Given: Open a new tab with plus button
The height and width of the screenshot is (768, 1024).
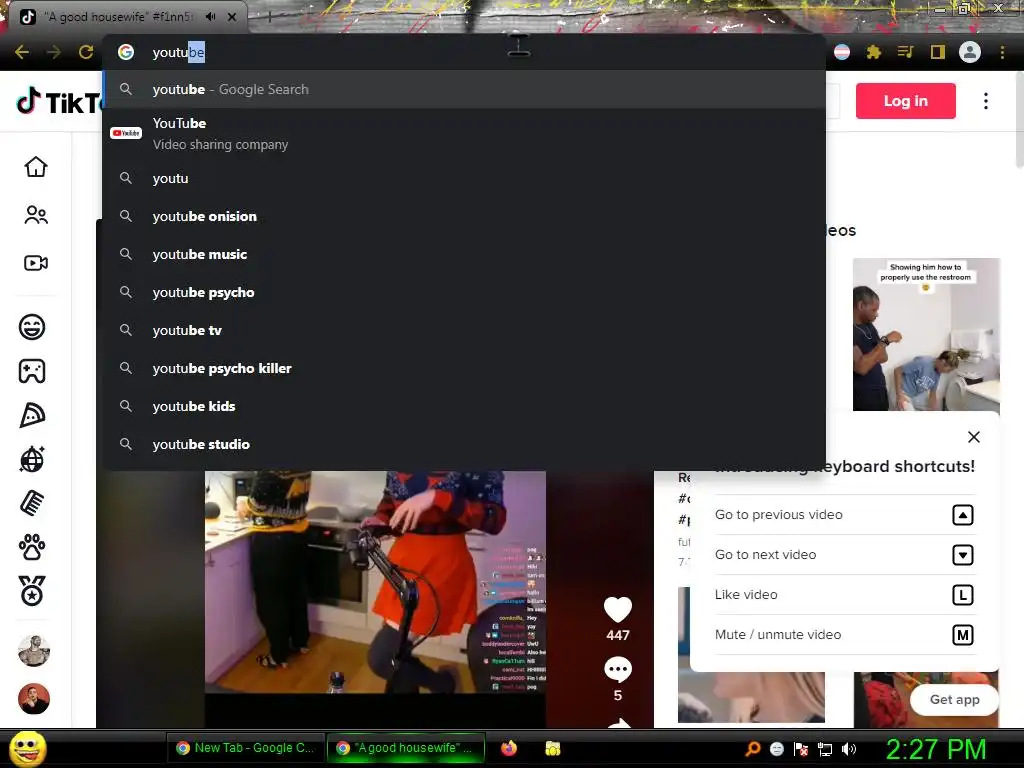Looking at the screenshot, I should pyautogui.click(x=269, y=17).
